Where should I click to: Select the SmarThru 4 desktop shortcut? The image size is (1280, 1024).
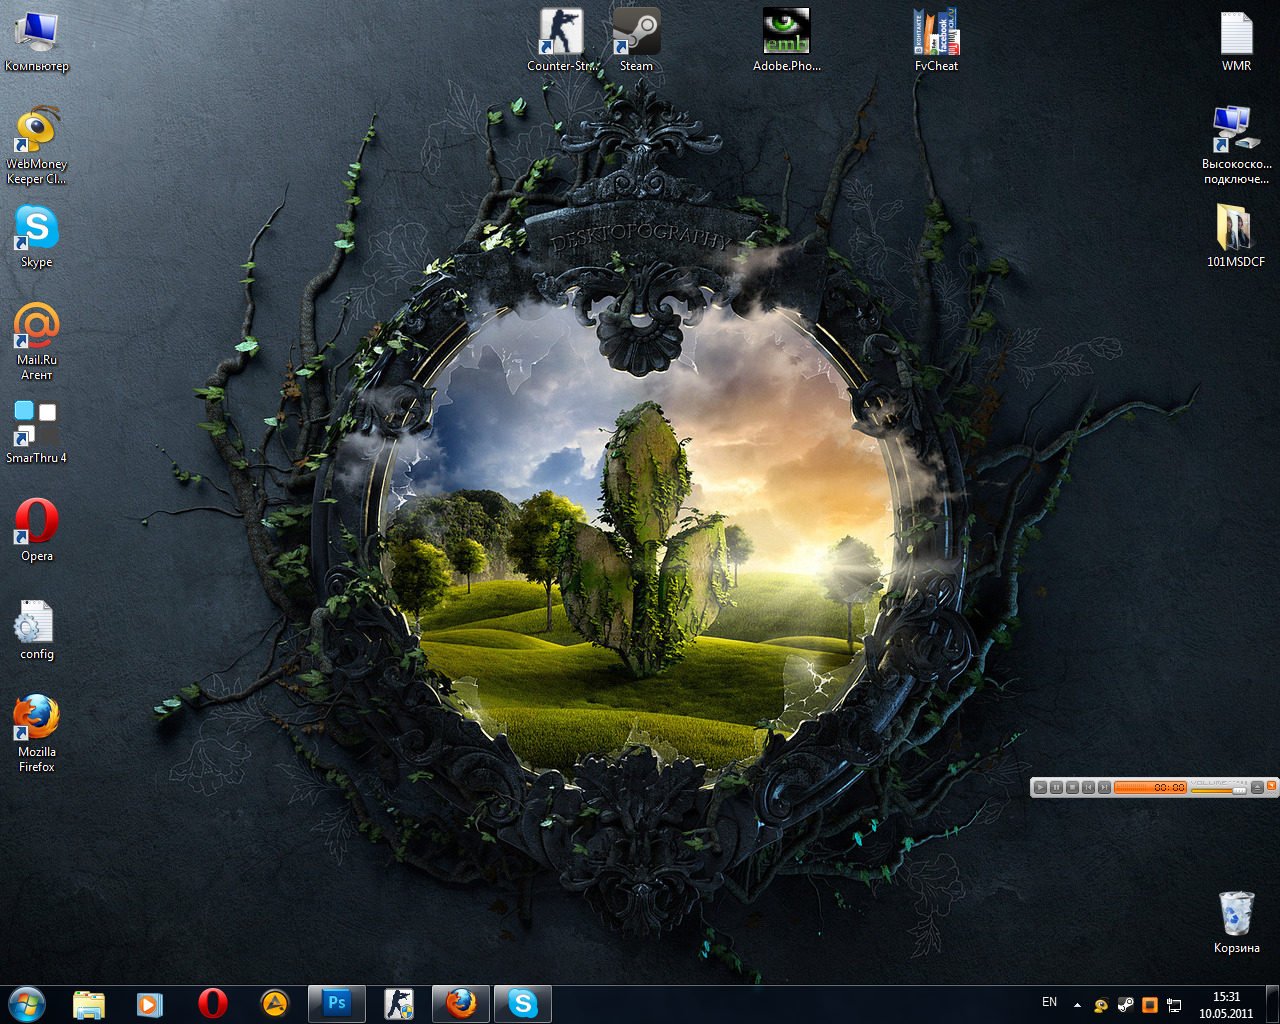coord(37,432)
